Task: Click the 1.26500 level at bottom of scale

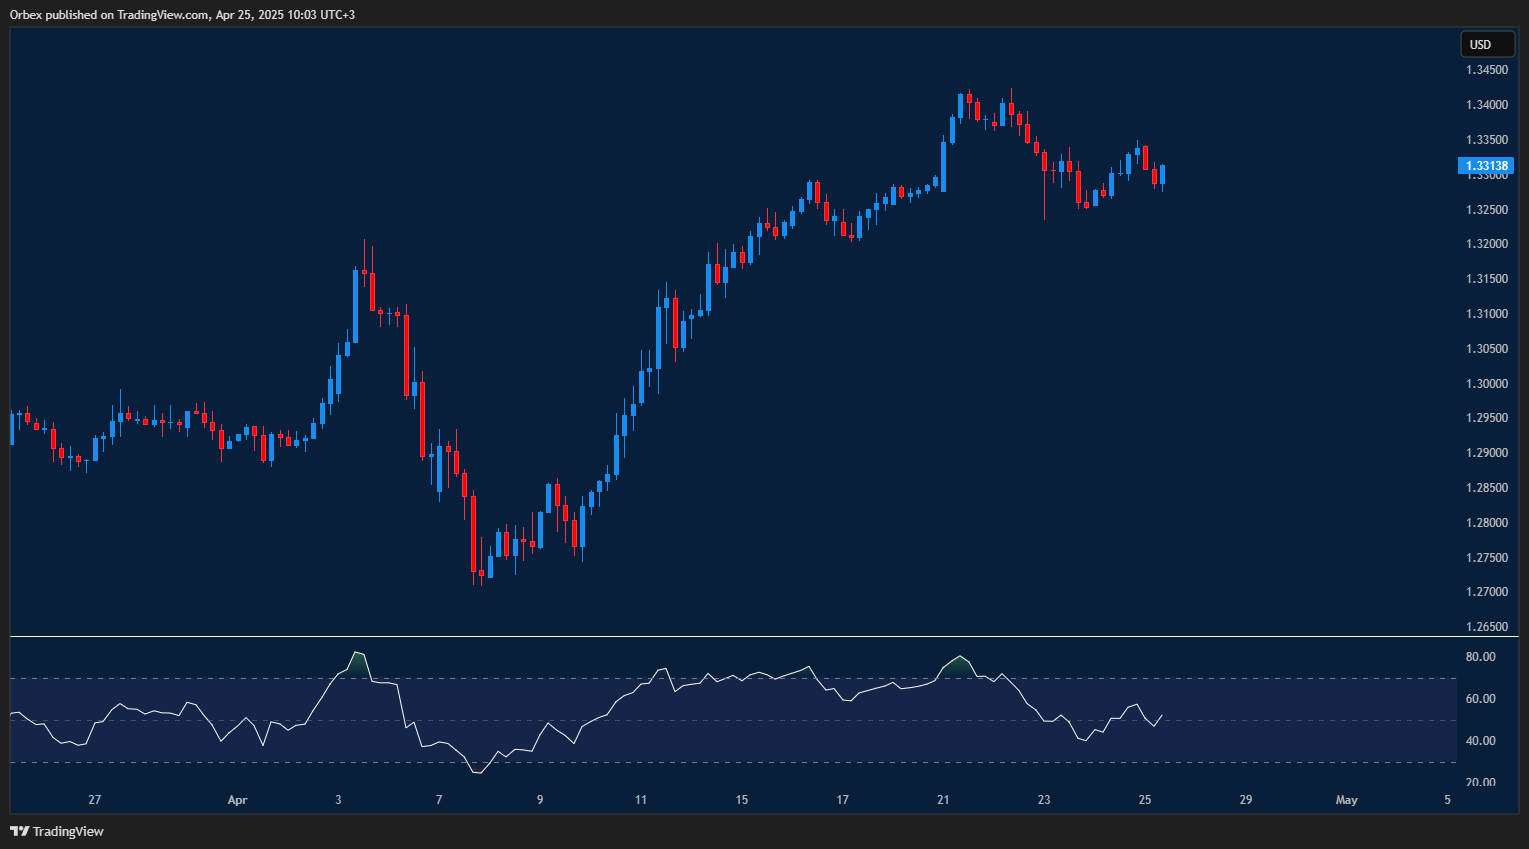Action: (x=1487, y=626)
